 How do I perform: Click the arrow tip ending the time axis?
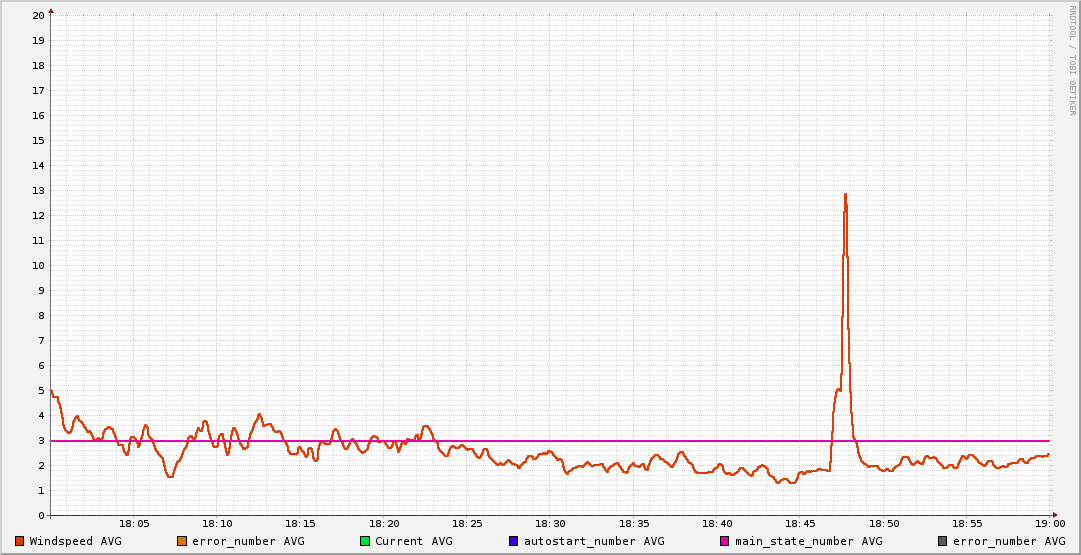[1055, 516]
